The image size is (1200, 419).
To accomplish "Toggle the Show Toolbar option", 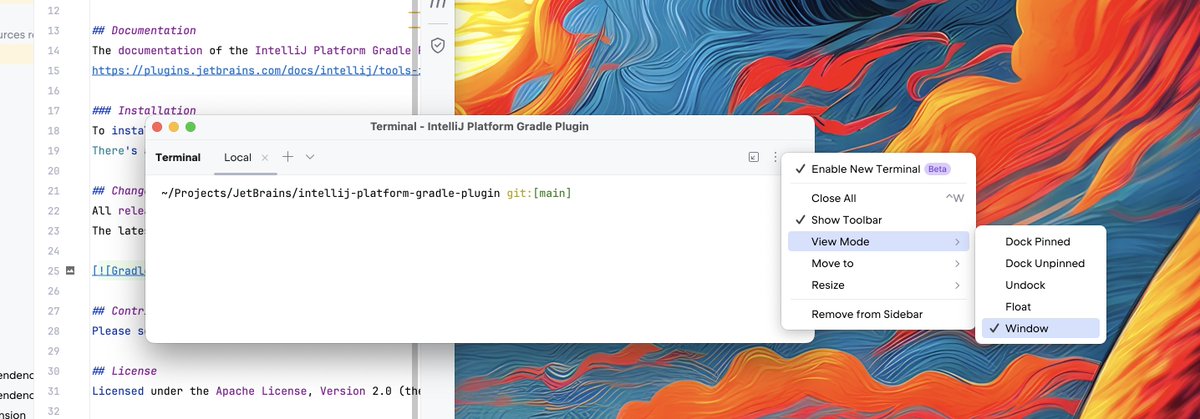I will point(877,220).
